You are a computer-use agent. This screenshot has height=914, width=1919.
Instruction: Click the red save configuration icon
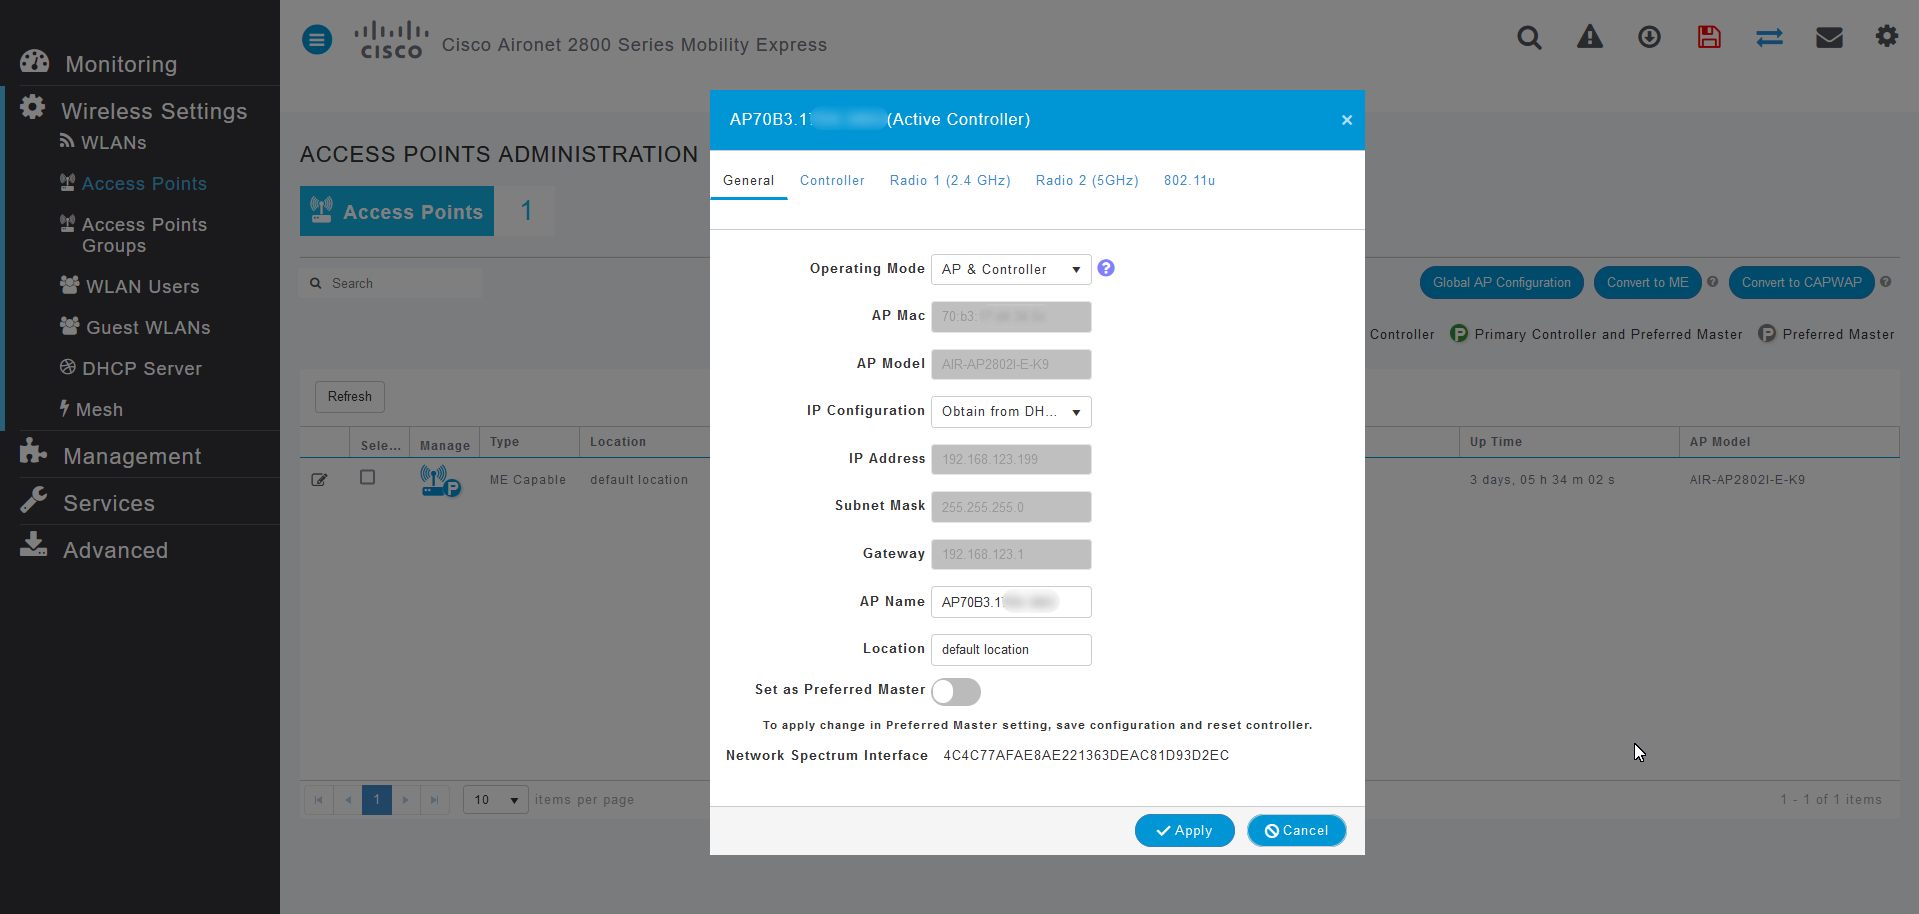1709,37
